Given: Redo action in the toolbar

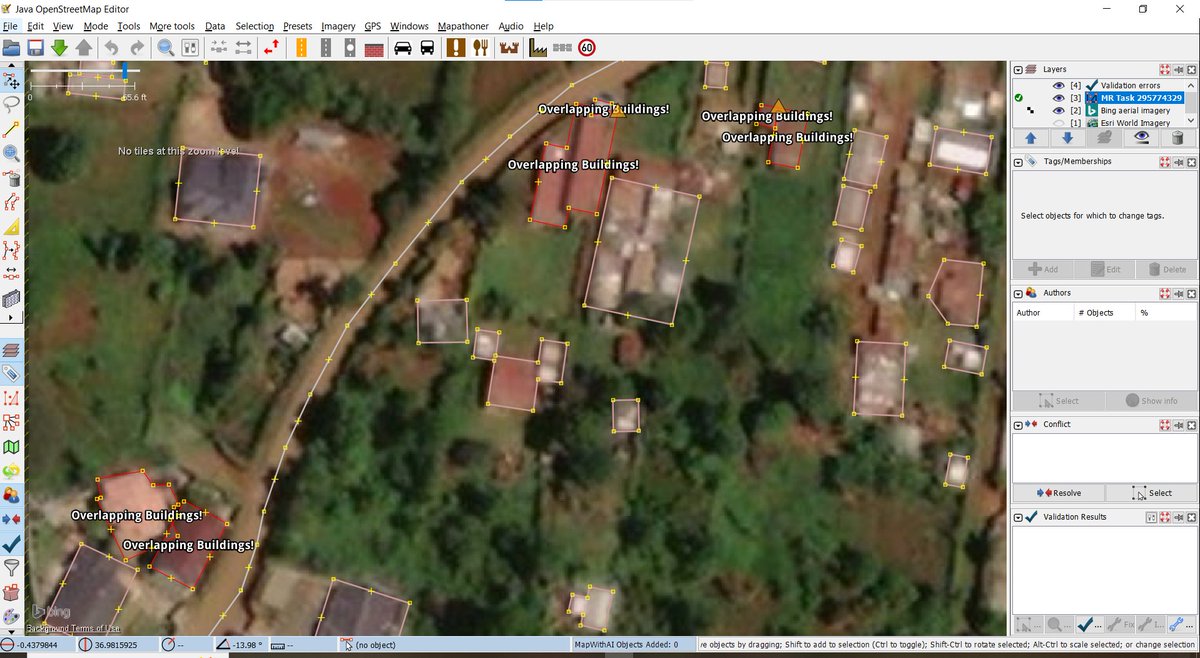Looking at the screenshot, I should (x=137, y=47).
